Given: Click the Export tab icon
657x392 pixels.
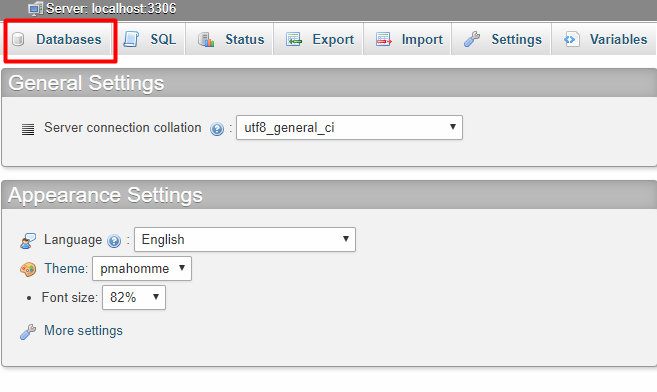Looking at the screenshot, I should 294,39.
